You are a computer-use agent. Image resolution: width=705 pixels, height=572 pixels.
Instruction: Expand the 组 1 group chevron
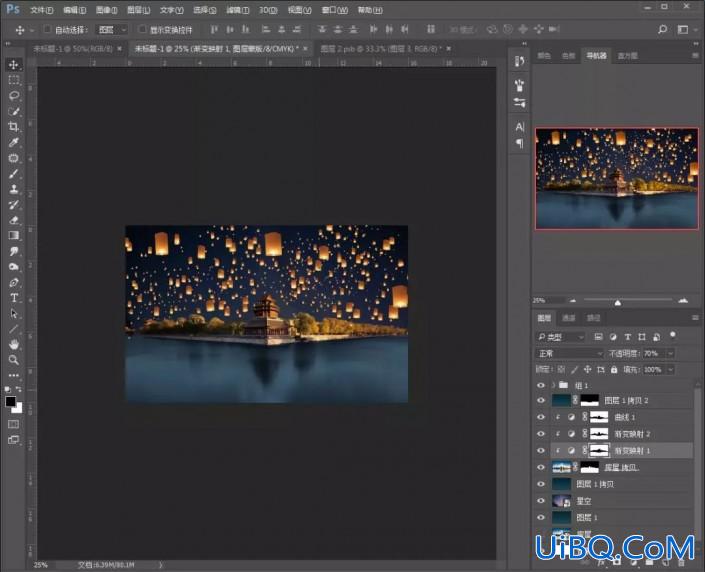click(553, 385)
